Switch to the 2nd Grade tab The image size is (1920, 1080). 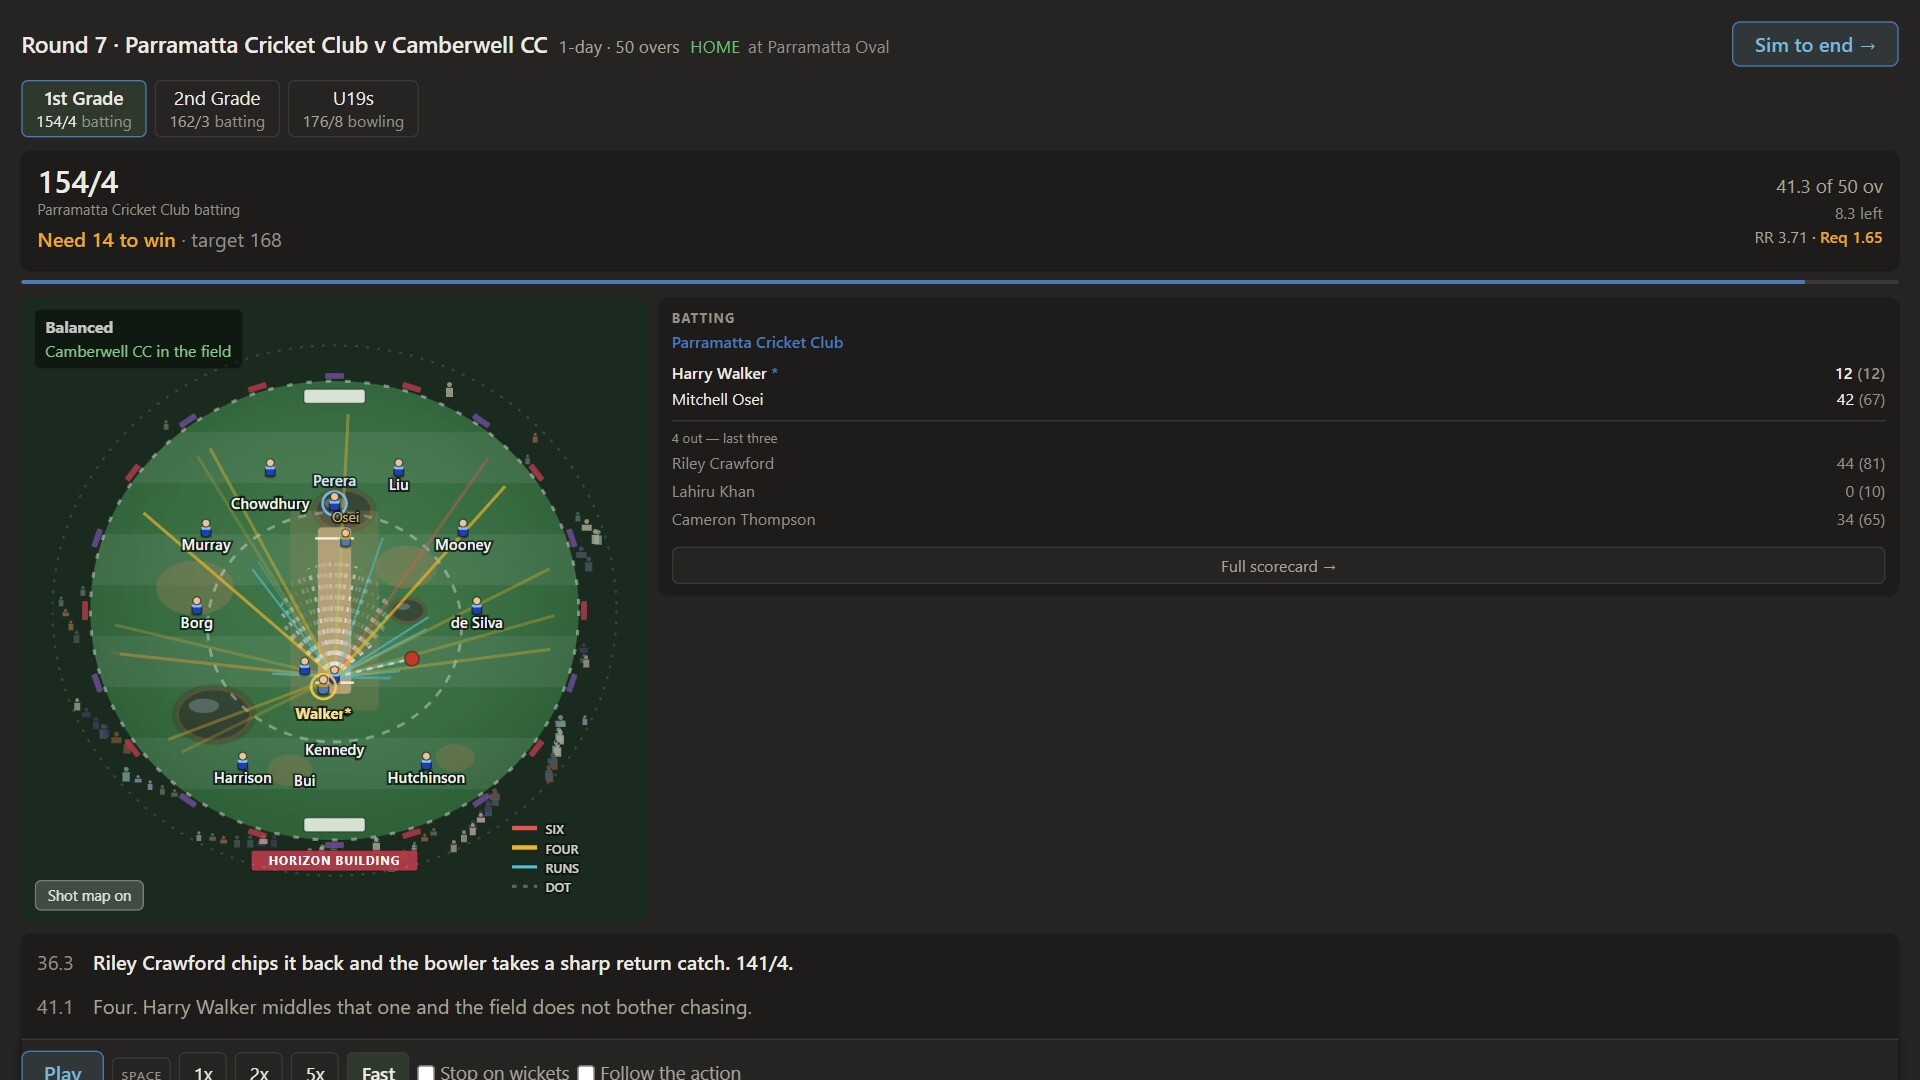(x=217, y=109)
